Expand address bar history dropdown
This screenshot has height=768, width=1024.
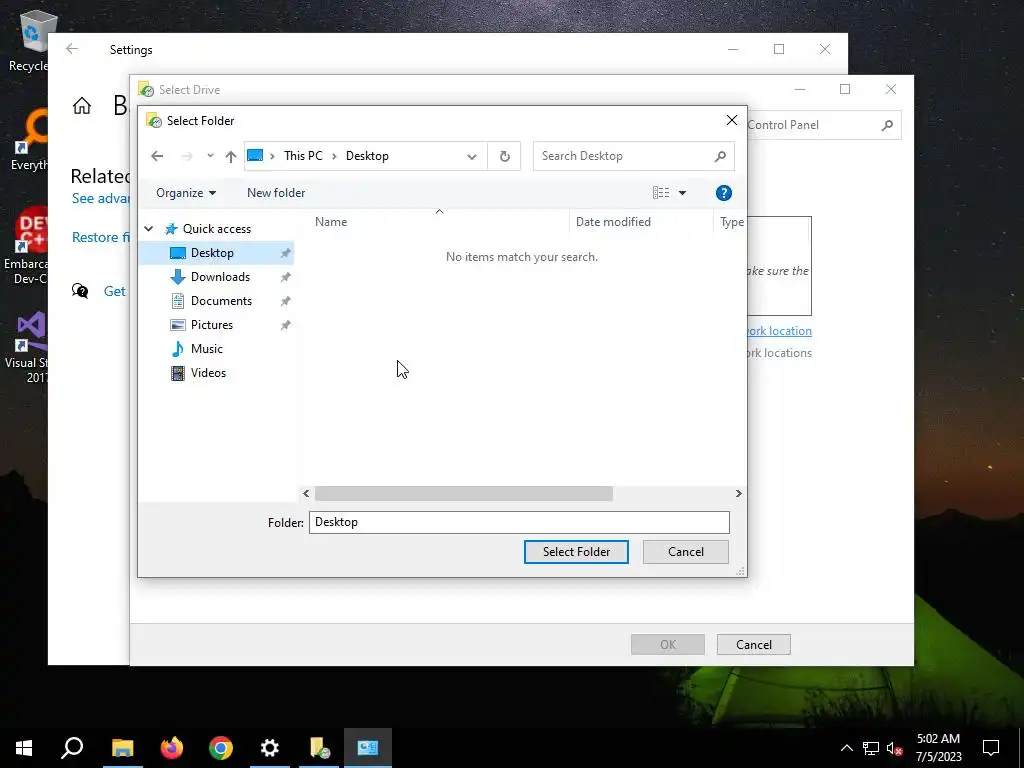pyautogui.click(x=472, y=156)
